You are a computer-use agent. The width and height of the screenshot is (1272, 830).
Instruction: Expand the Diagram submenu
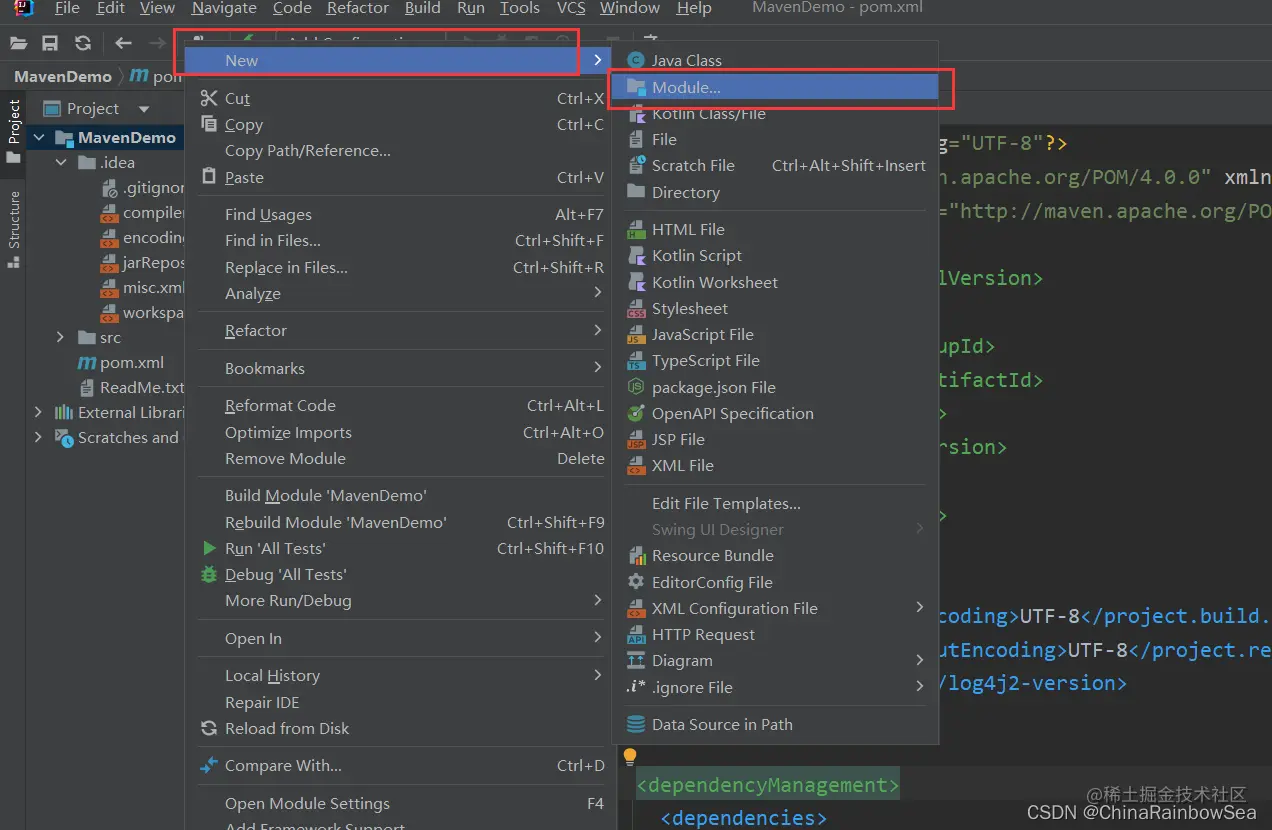(920, 660)
